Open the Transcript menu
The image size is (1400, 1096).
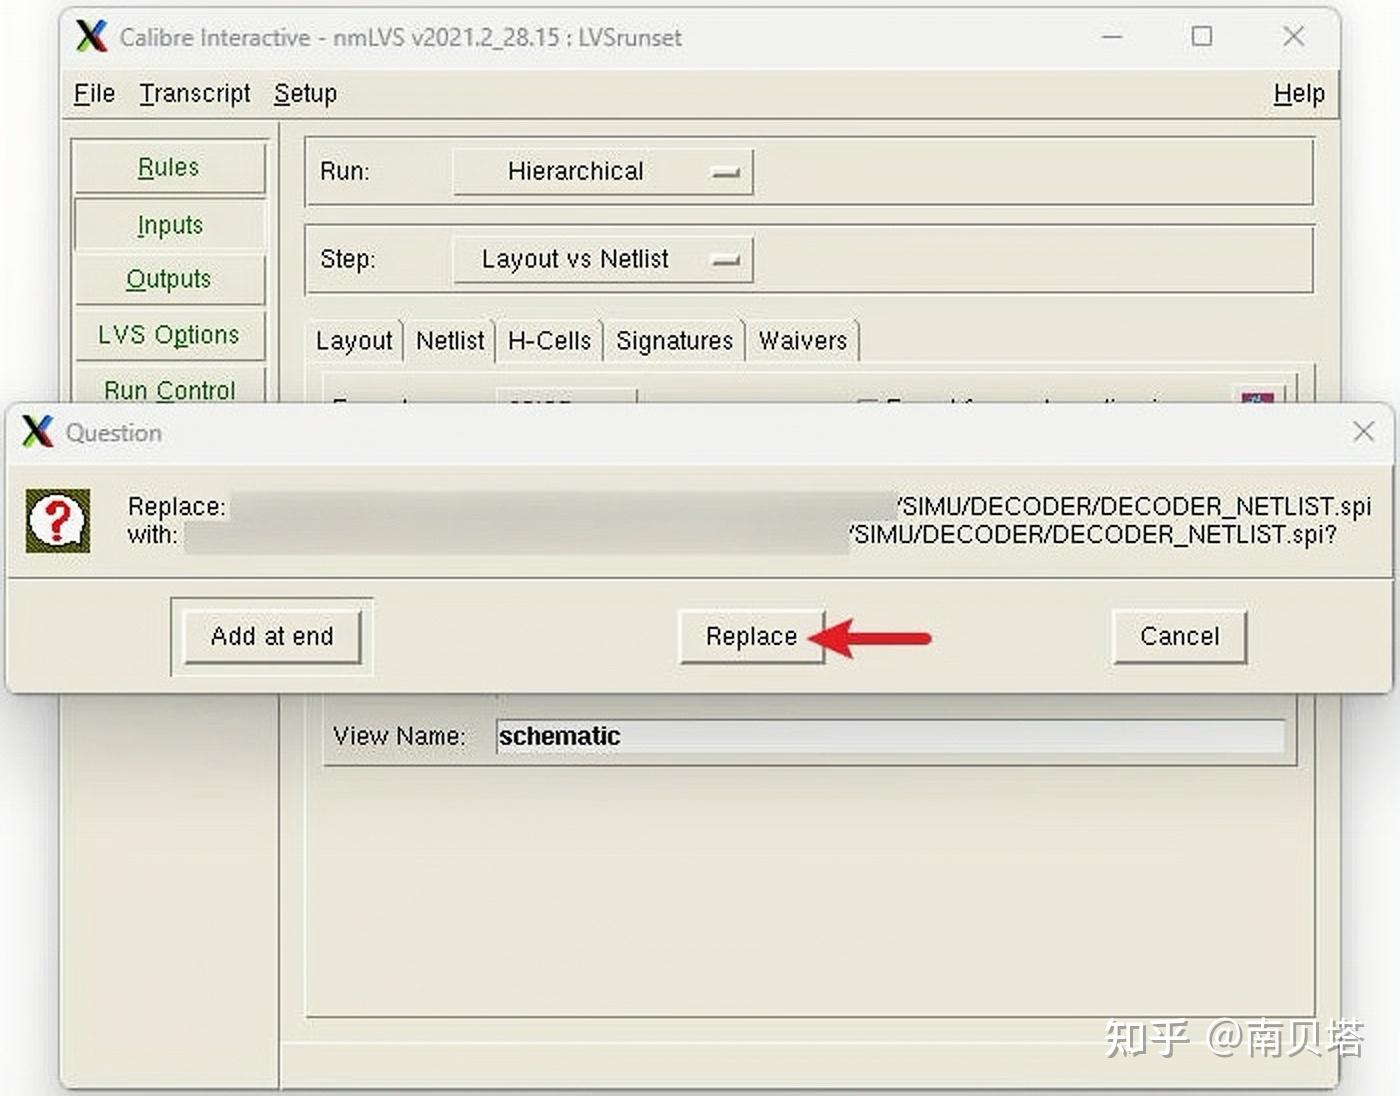coord(195,93)
